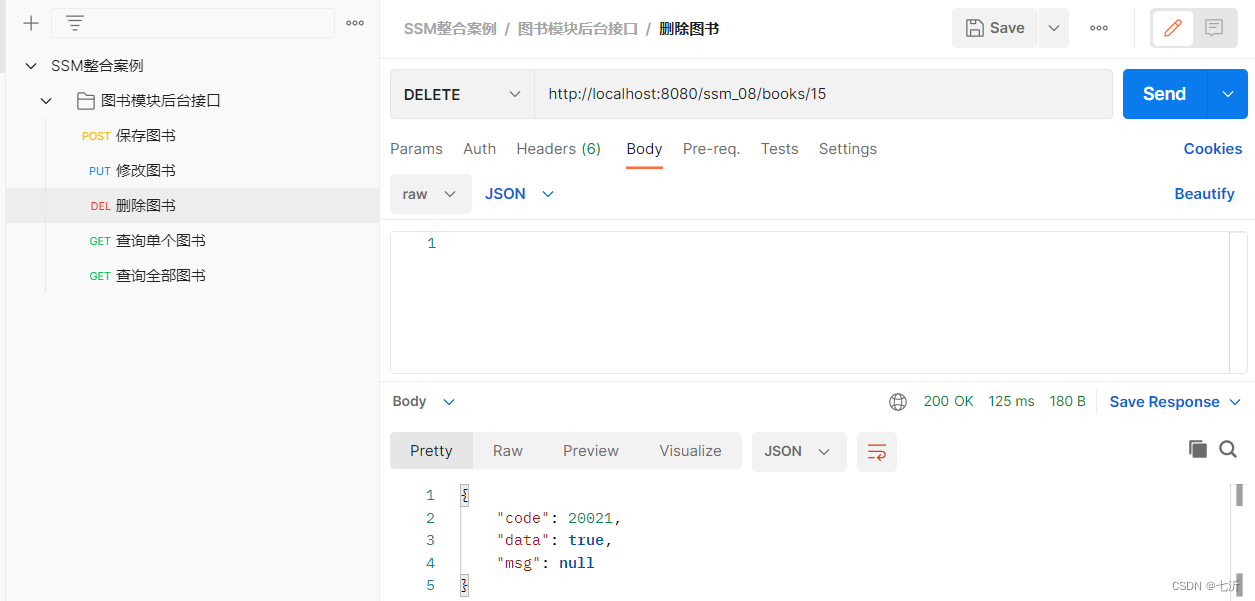Open the comments panel icon
The width and height of the screenshot is (1255, 601).
[x=1213, y=27]
